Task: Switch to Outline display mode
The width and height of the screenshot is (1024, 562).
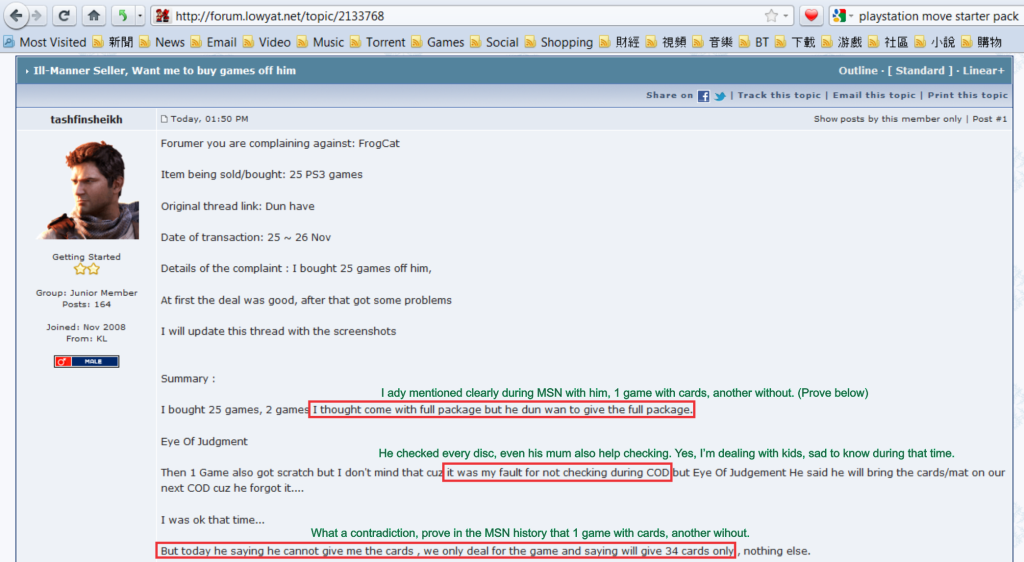Action: coord(857,71)
